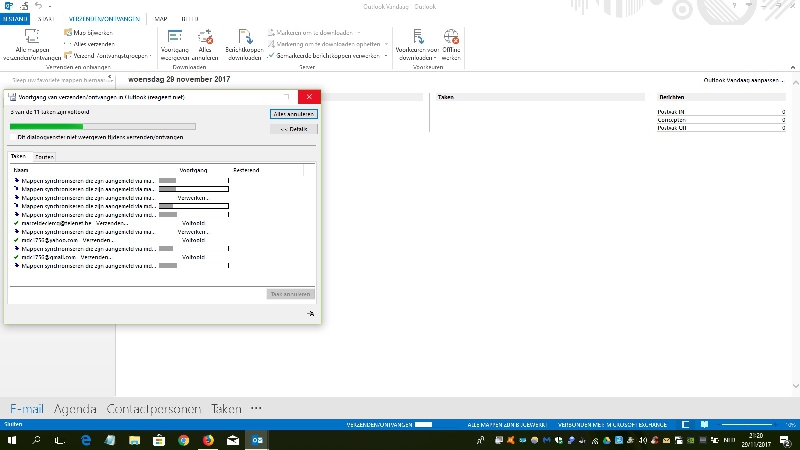Go to the F-mail navigation item
800x450 pixels.
tap(27, 409)
